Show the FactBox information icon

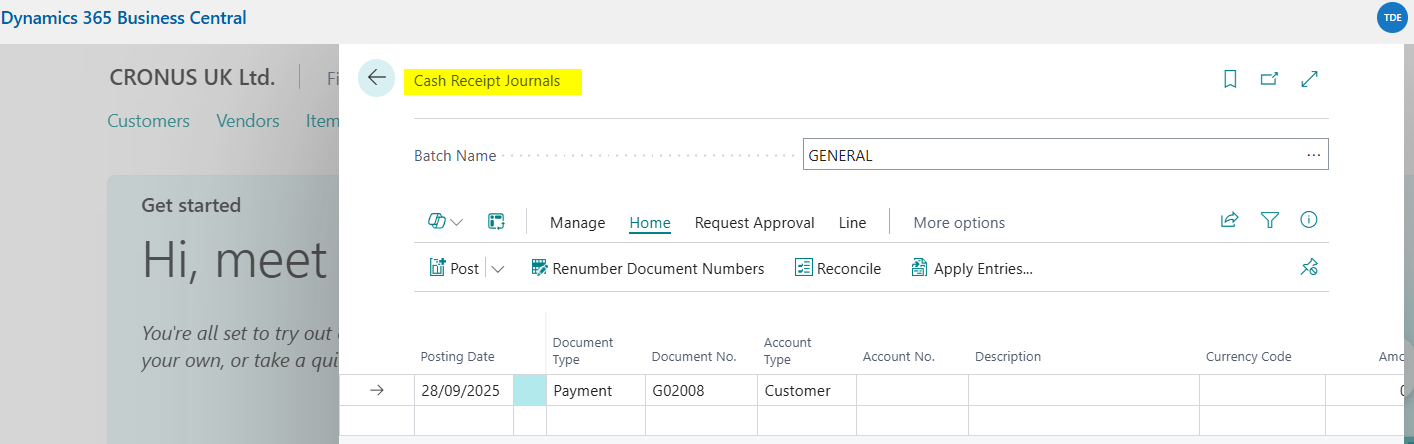pos(1308,221)
